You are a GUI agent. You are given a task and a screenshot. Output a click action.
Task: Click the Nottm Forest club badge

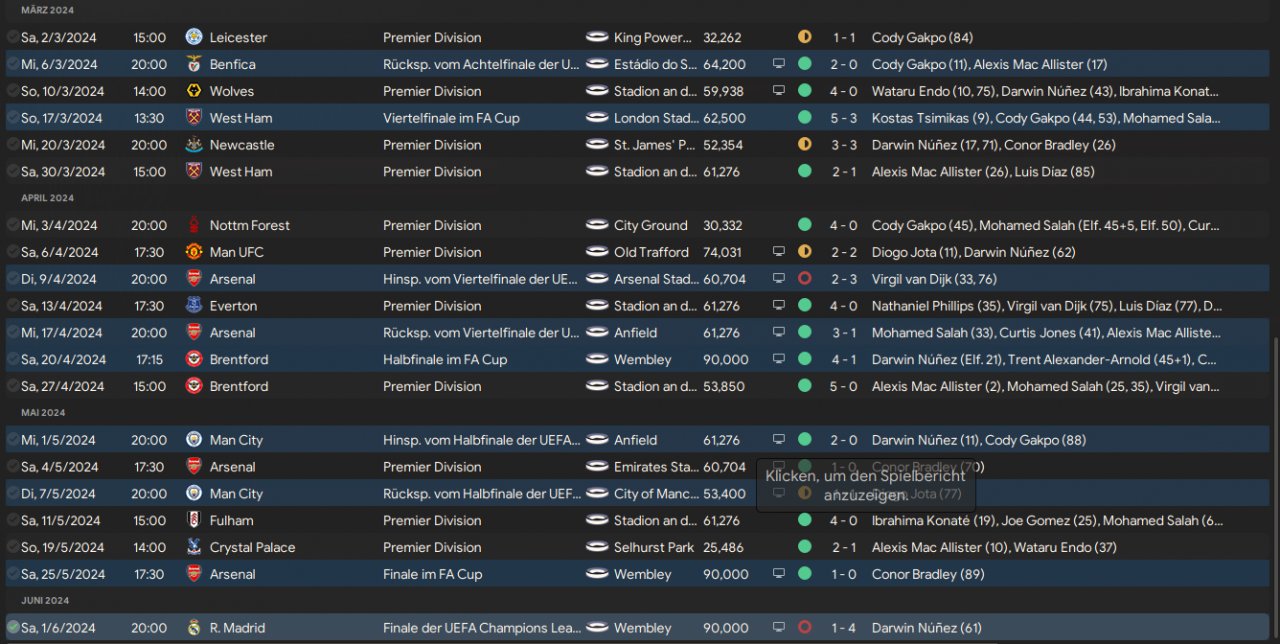[x=194, y=225]
